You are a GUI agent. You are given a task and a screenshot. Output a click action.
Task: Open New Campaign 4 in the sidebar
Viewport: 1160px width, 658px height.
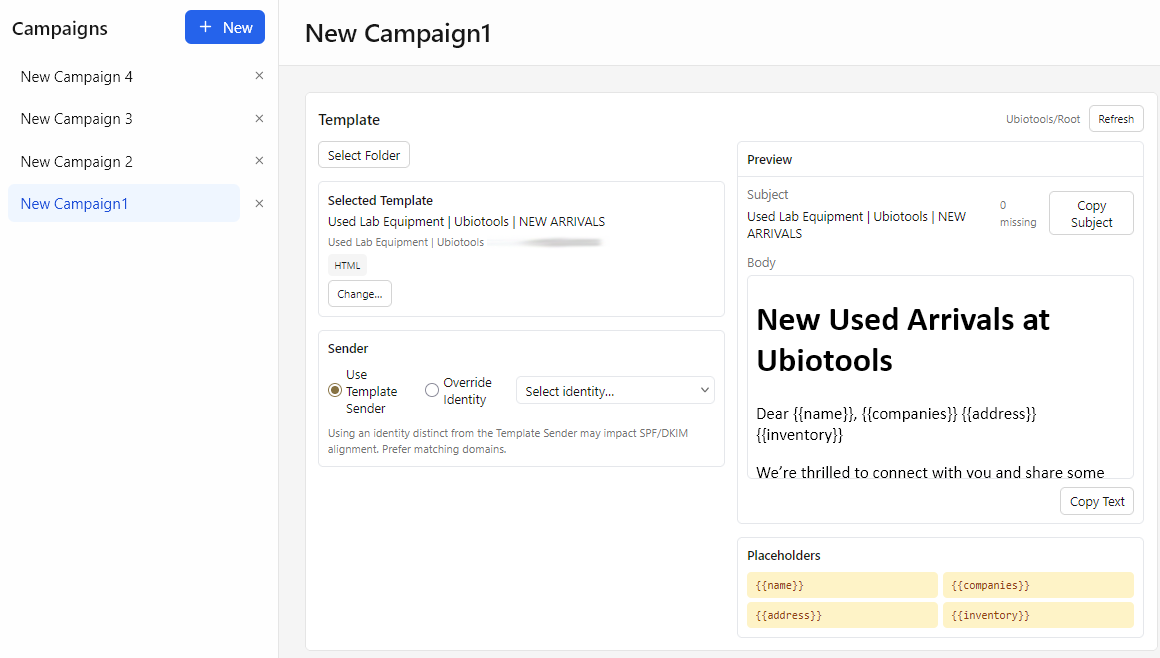click(77, 77)
